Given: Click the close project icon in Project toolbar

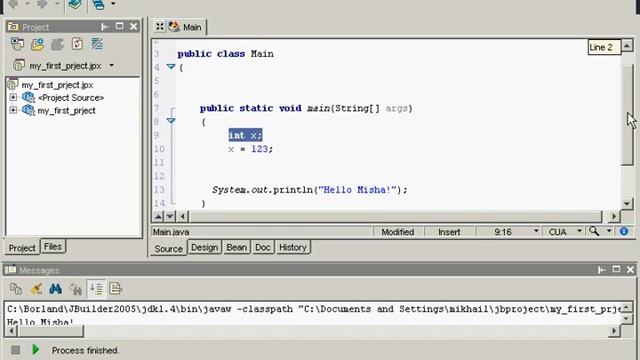Looking at the screenshot, I should 17,44.
